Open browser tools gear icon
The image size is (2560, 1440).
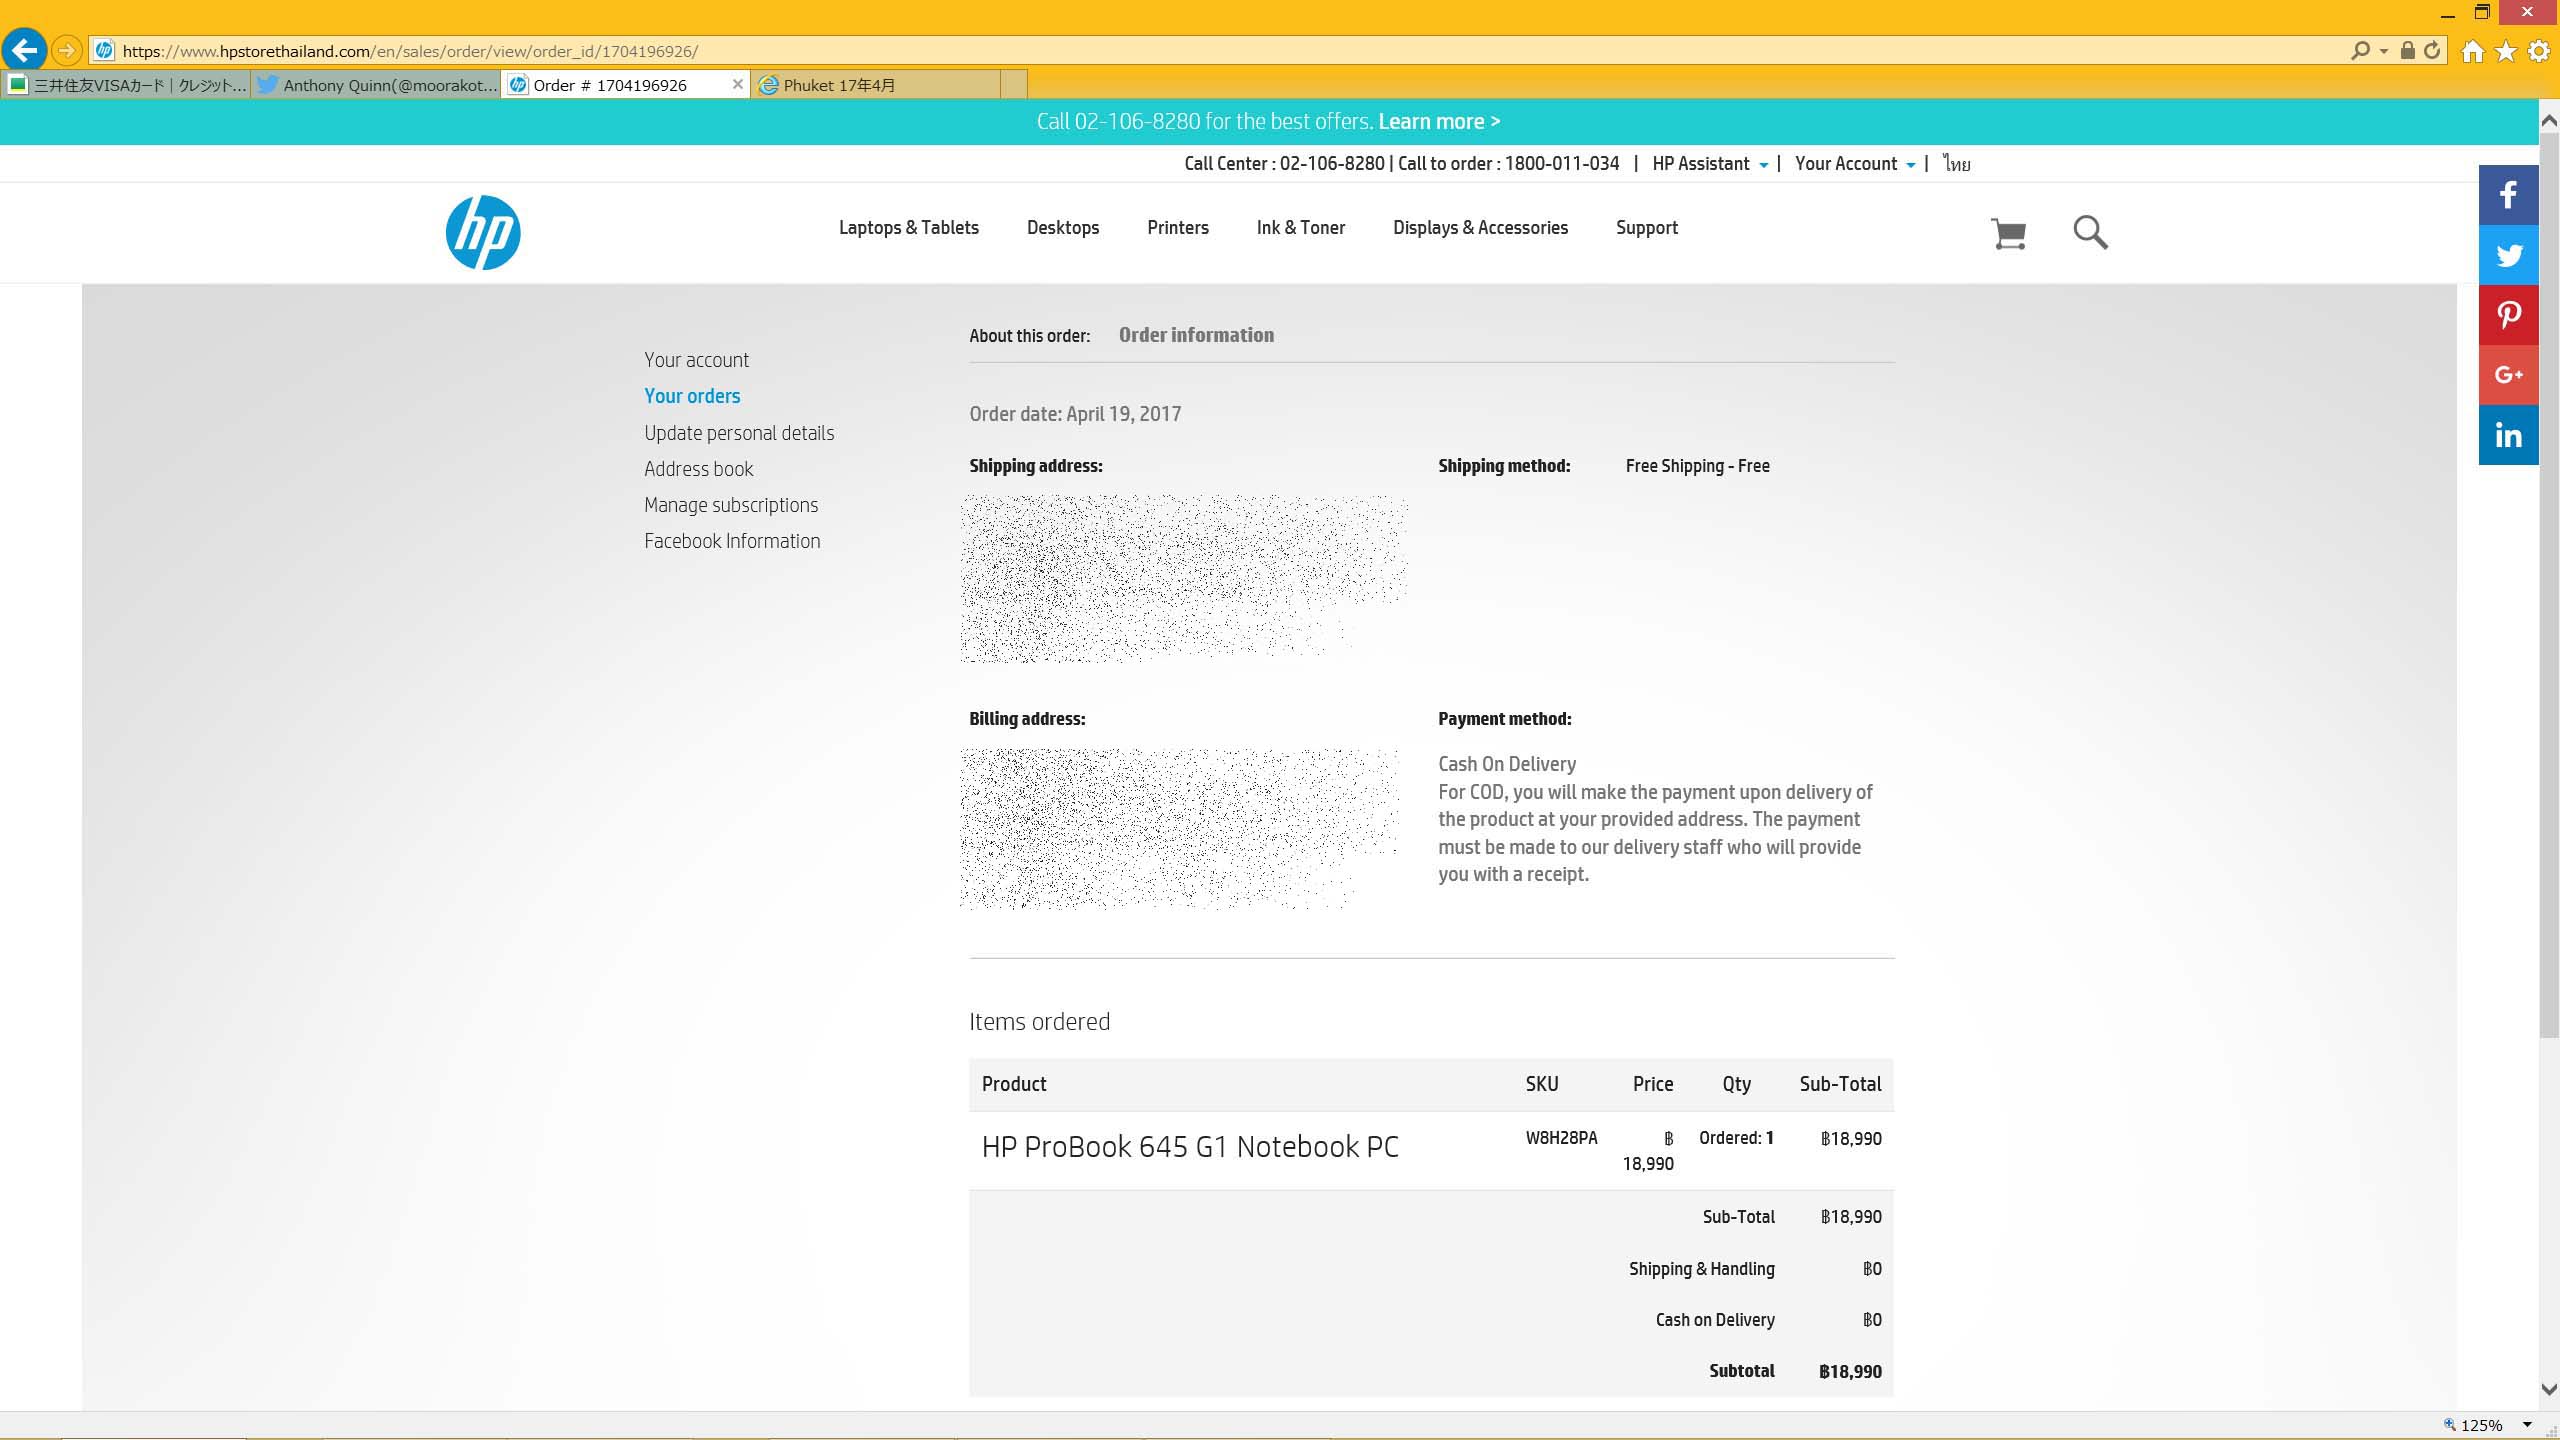pos(2539,51)
